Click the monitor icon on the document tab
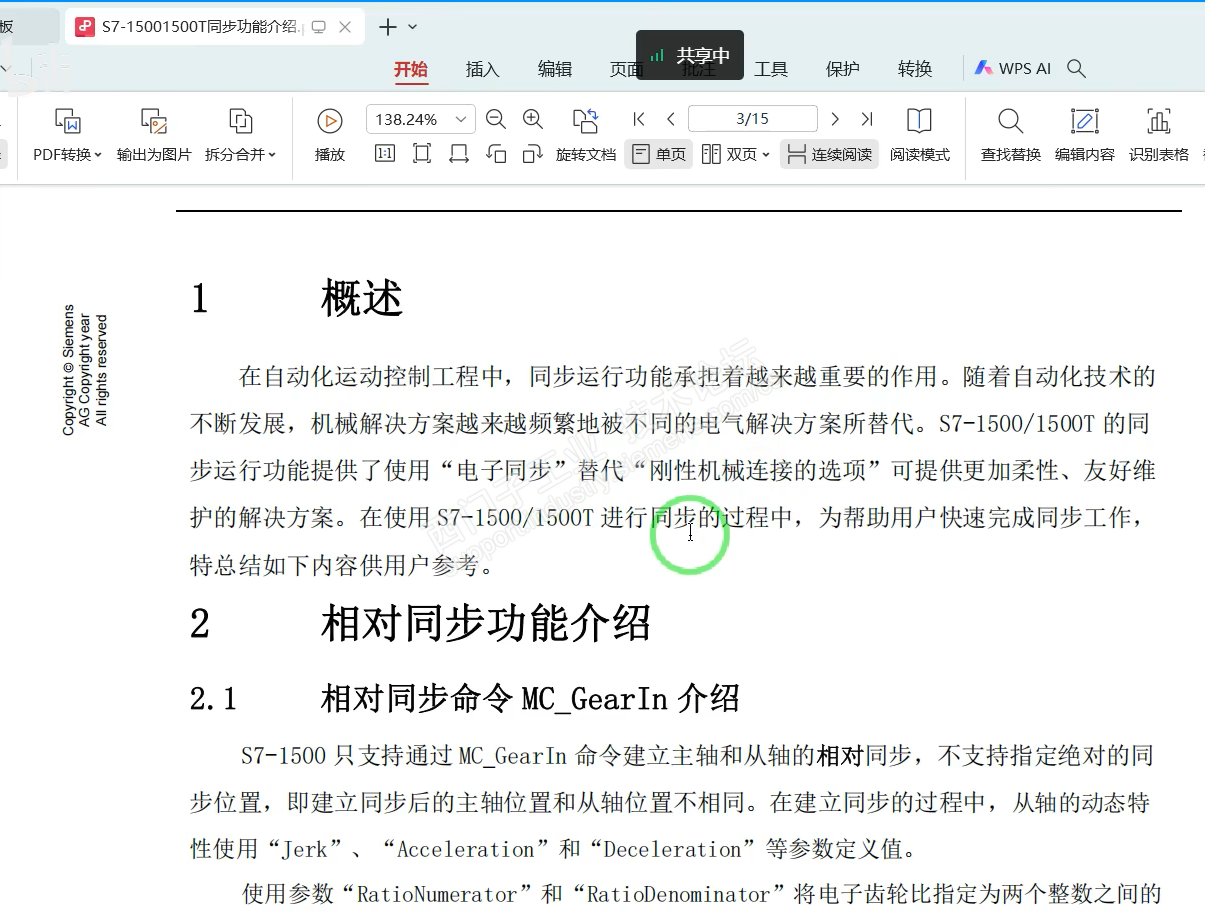This screenshot has height=916, width=1205. coord(319,27)
